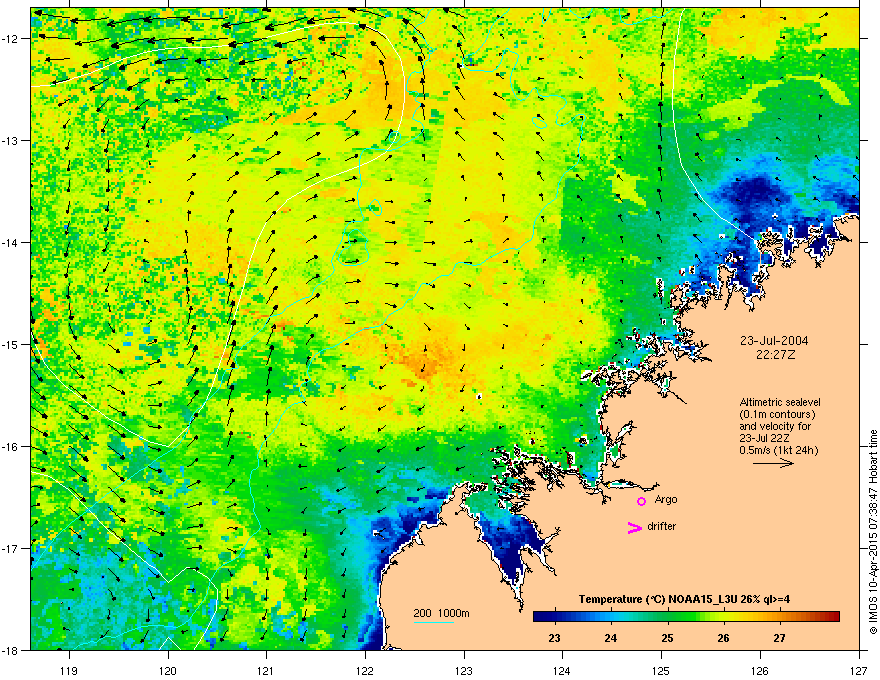The width and height of the screenshot is (880, 680).
Task: Click the latitude label -12
Action: click(x=11, y=39)
